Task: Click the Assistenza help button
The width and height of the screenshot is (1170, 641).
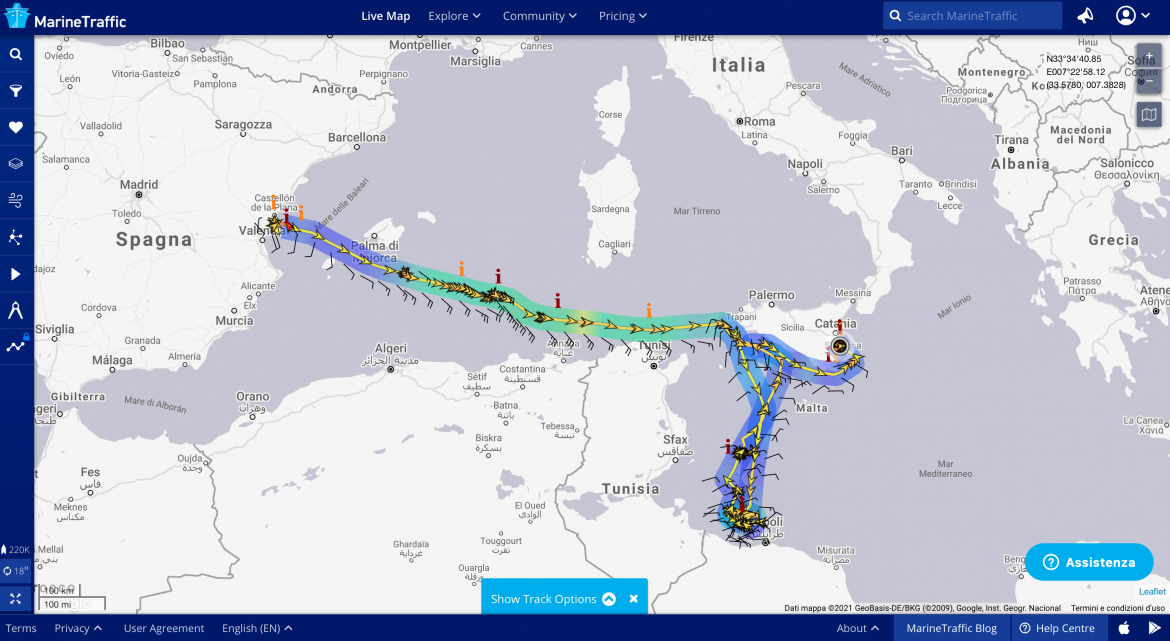Action: pyautogui.click(x=1089, y=563)
